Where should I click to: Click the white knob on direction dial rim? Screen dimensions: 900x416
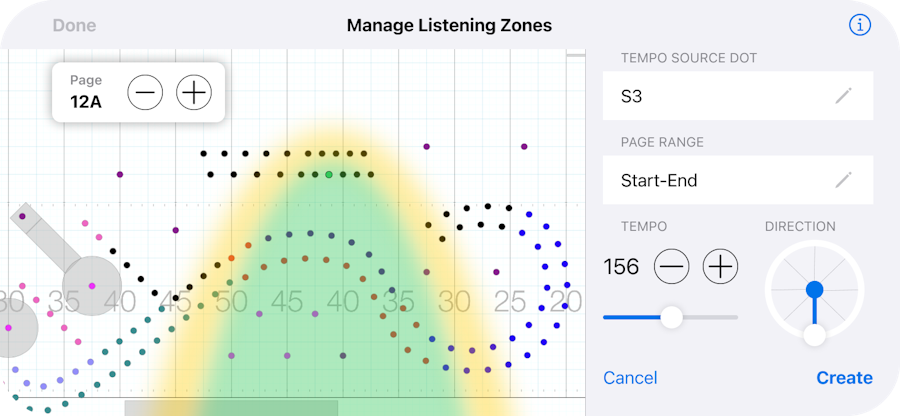pyautogui.click(x=815, y=336)
